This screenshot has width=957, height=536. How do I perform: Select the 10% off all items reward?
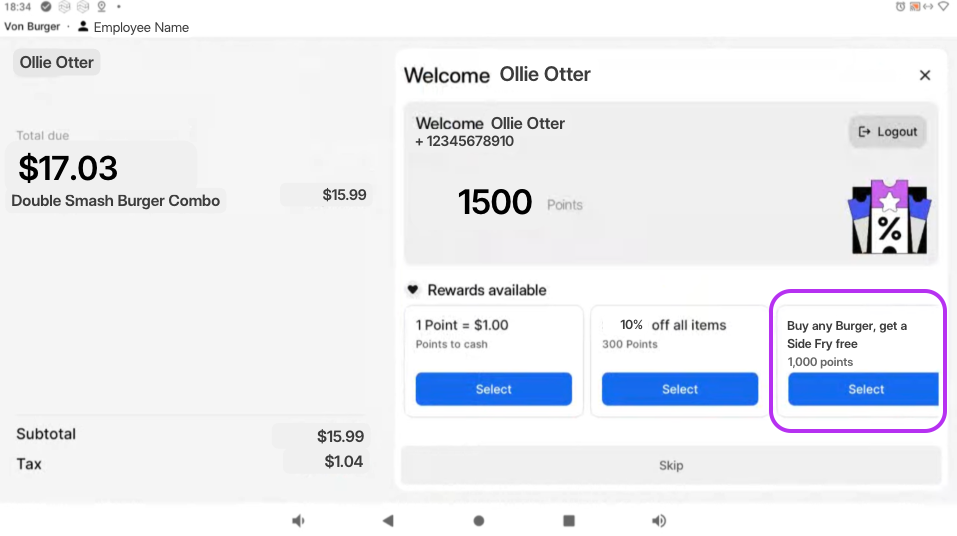pos(680,389)
